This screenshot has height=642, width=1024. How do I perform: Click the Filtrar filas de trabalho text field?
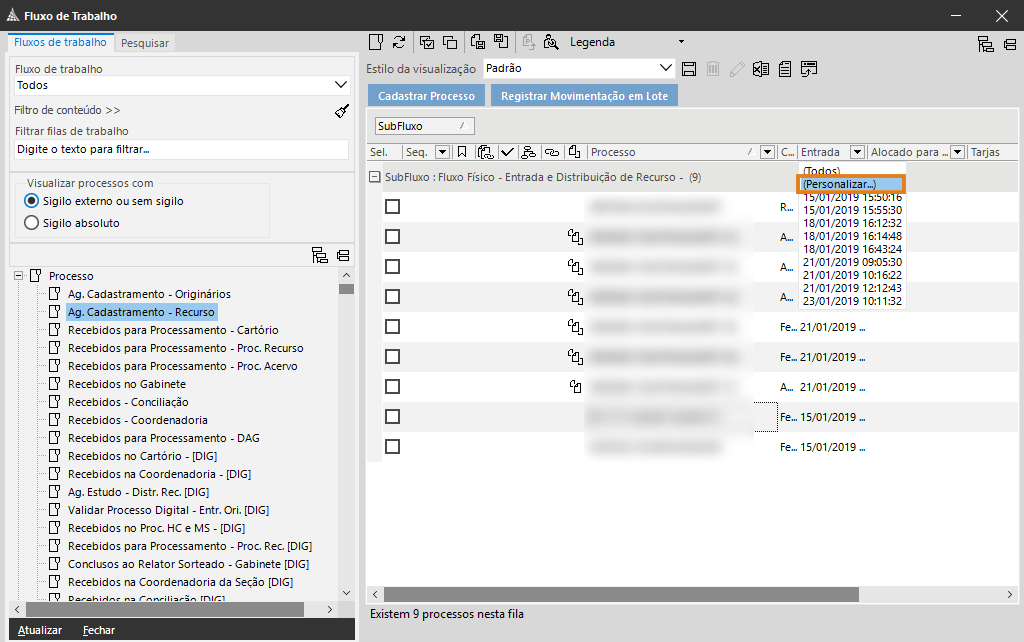tap(180, 149)
